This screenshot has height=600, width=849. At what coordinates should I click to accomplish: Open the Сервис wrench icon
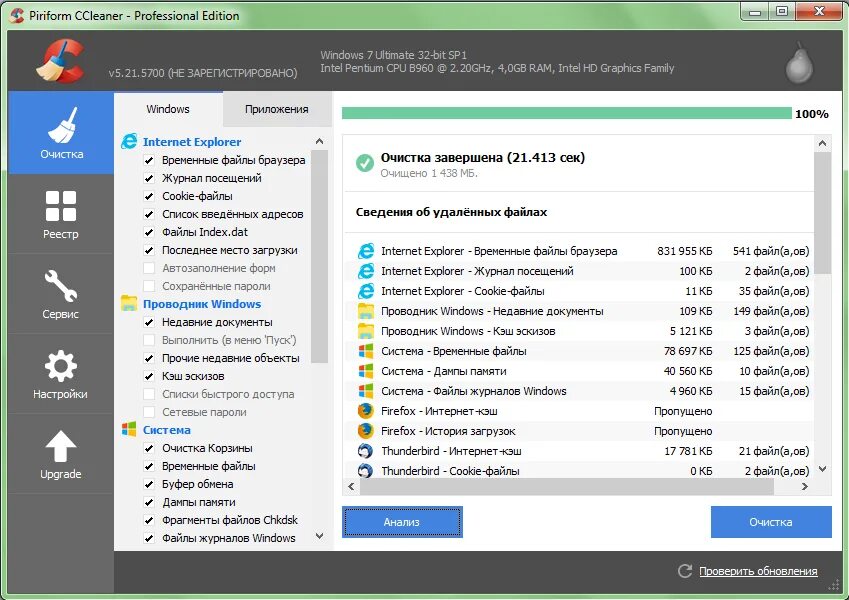[x=61, y=285]
